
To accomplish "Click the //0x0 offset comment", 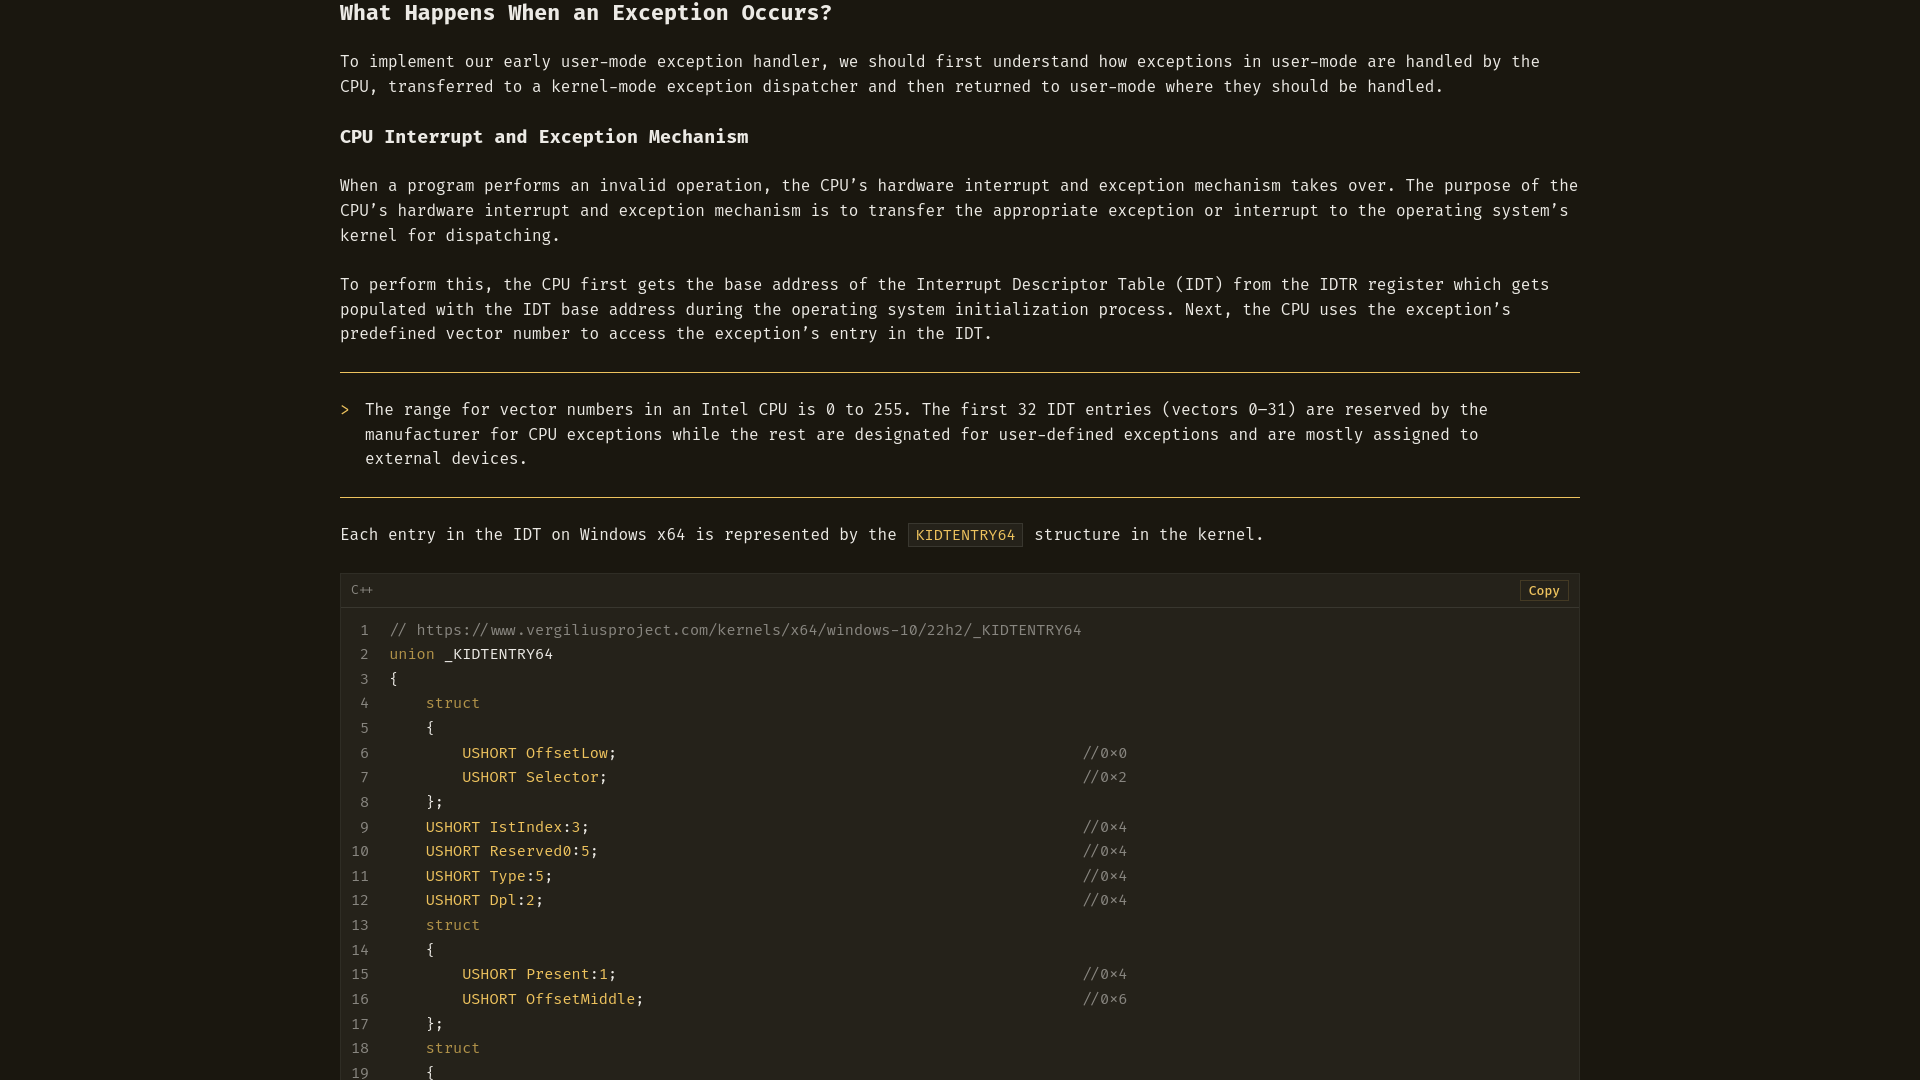I will point(1104,753).
